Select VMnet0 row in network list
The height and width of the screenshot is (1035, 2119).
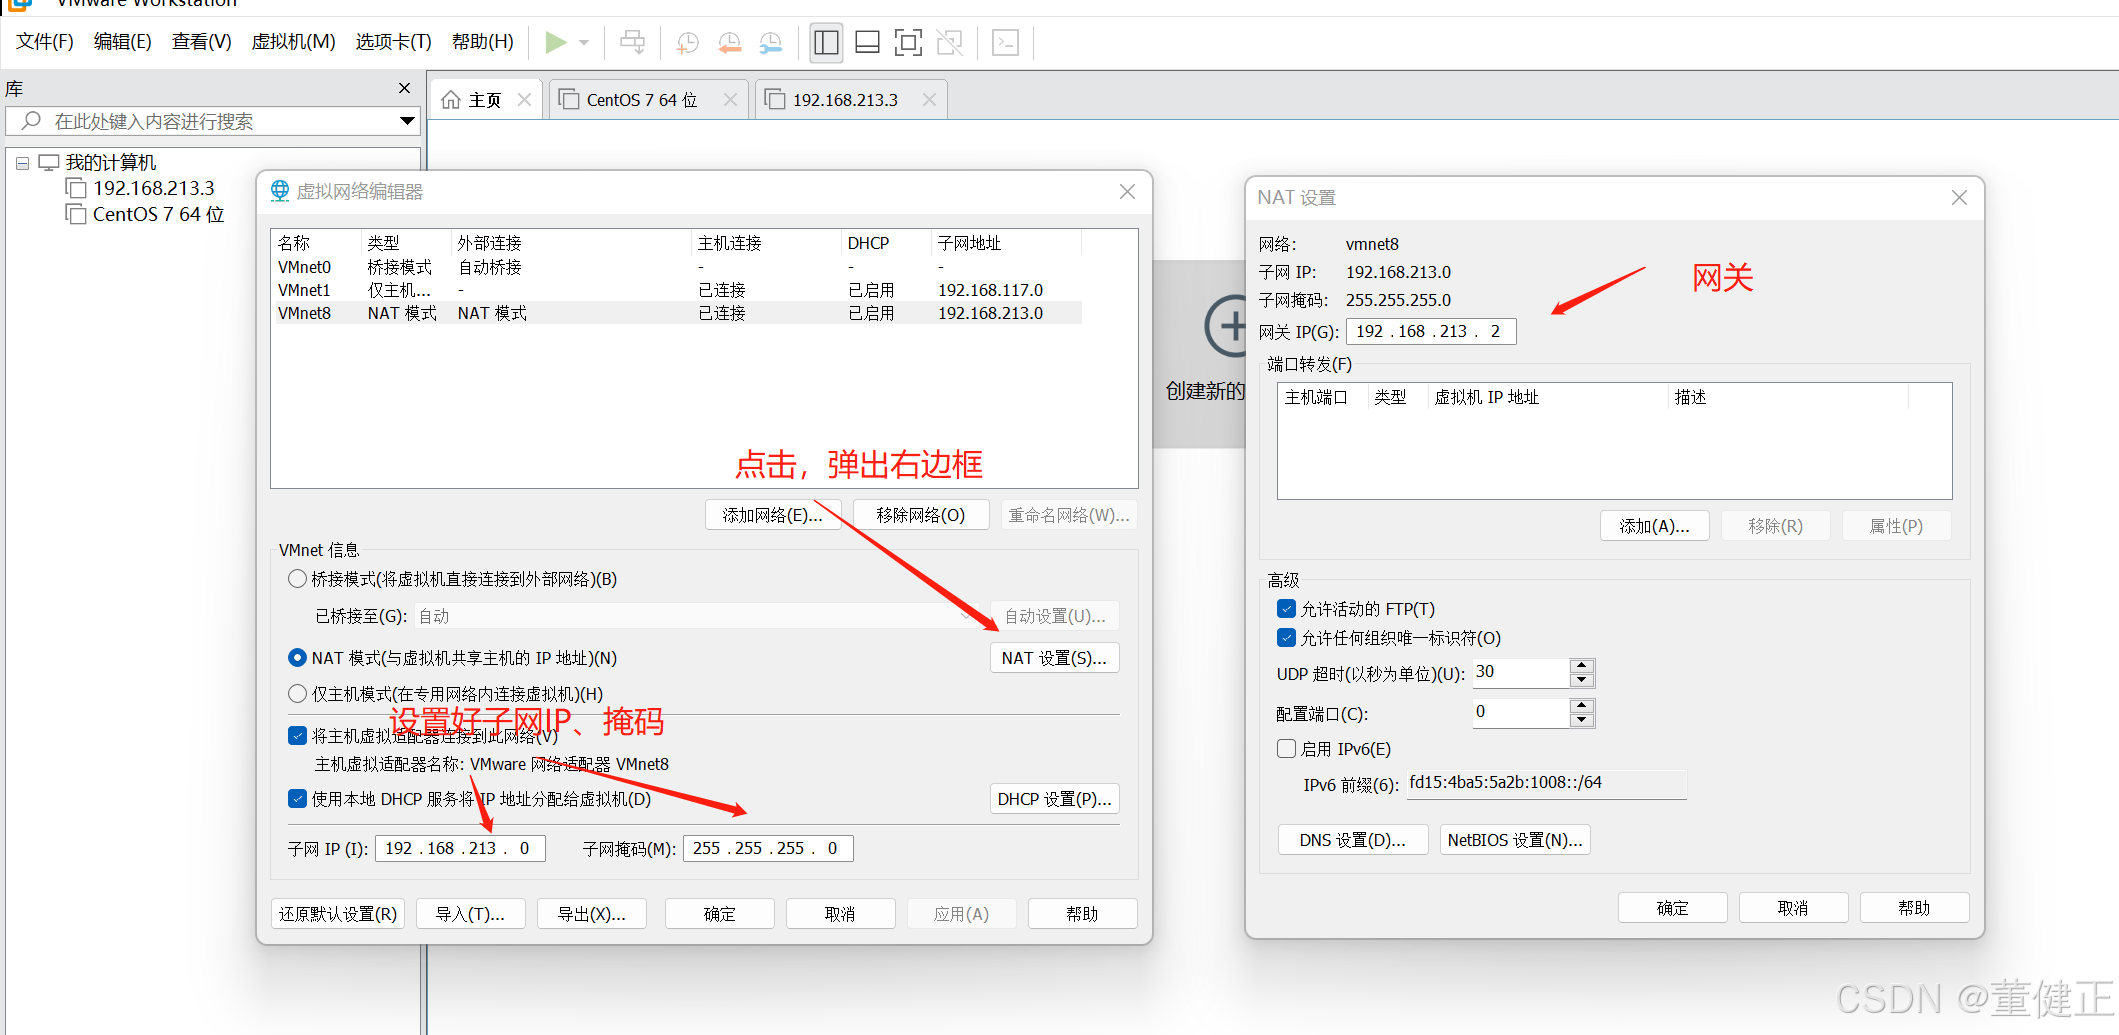coord(679,267)
